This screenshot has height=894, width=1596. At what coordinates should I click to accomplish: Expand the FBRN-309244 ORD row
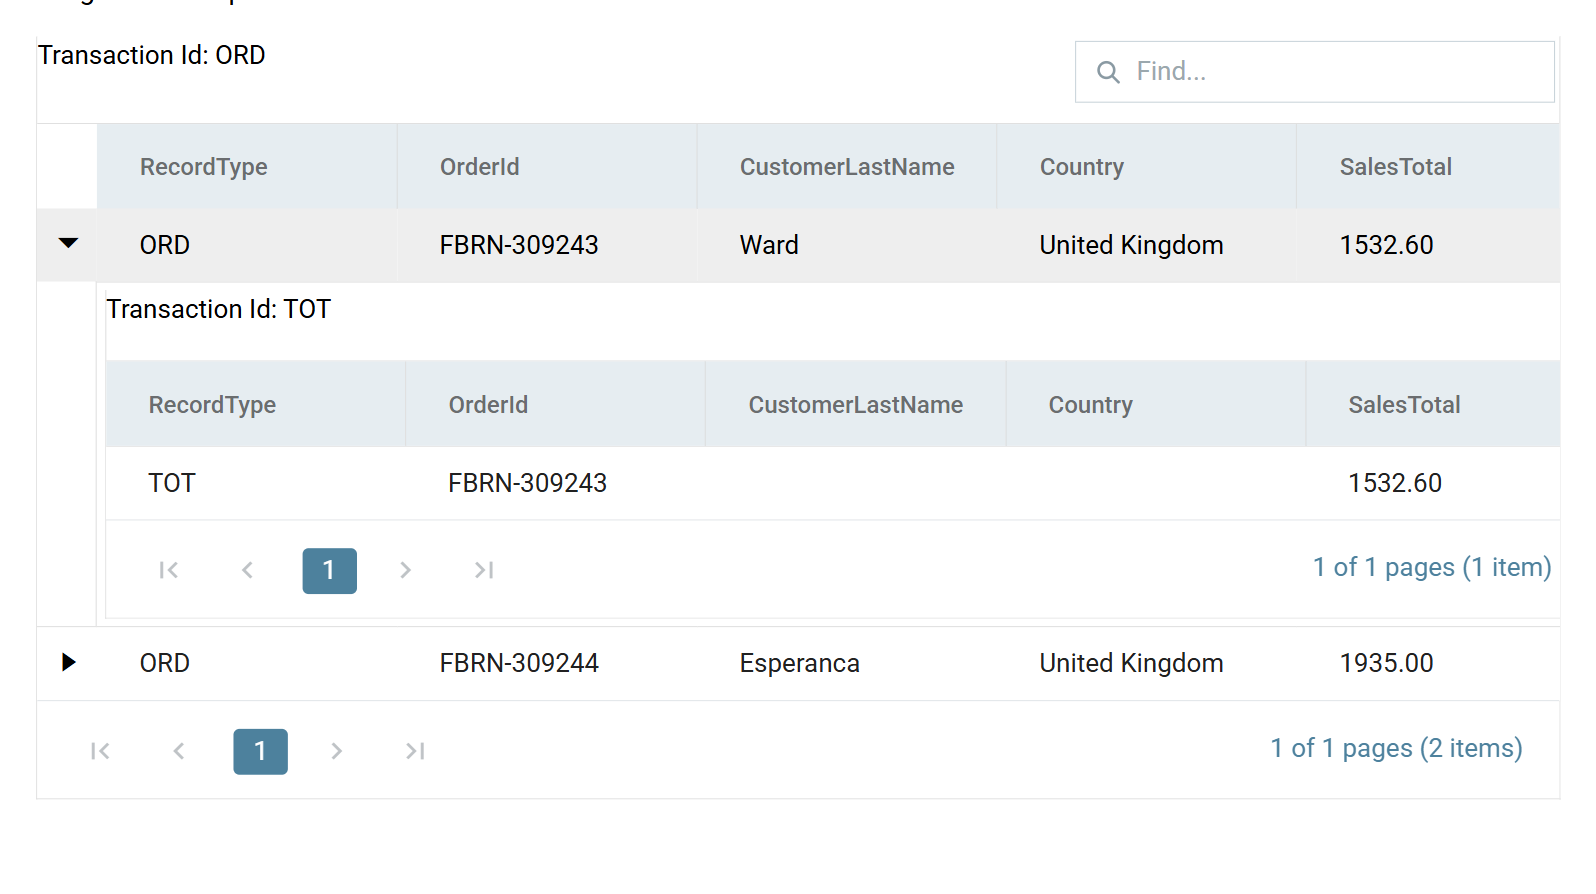click(68, 662)
